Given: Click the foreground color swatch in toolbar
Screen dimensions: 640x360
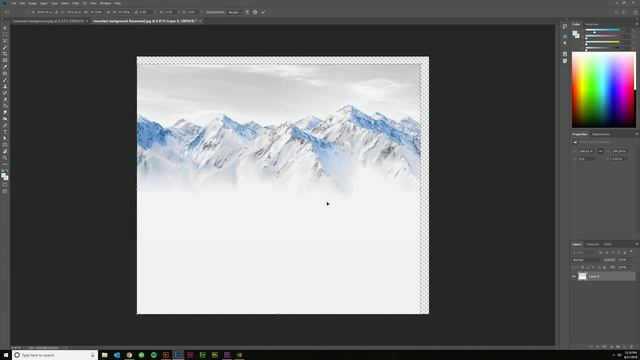Looking at the screenshot, I should (x=4, y=176).
